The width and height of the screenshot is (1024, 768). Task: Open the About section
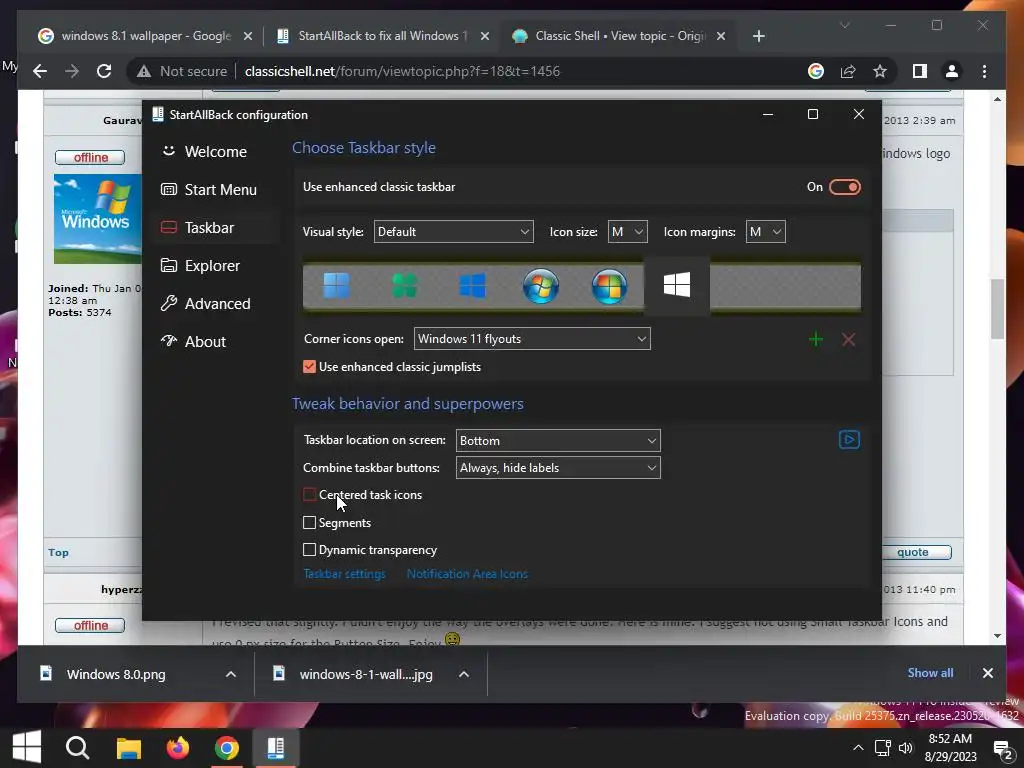216,342
